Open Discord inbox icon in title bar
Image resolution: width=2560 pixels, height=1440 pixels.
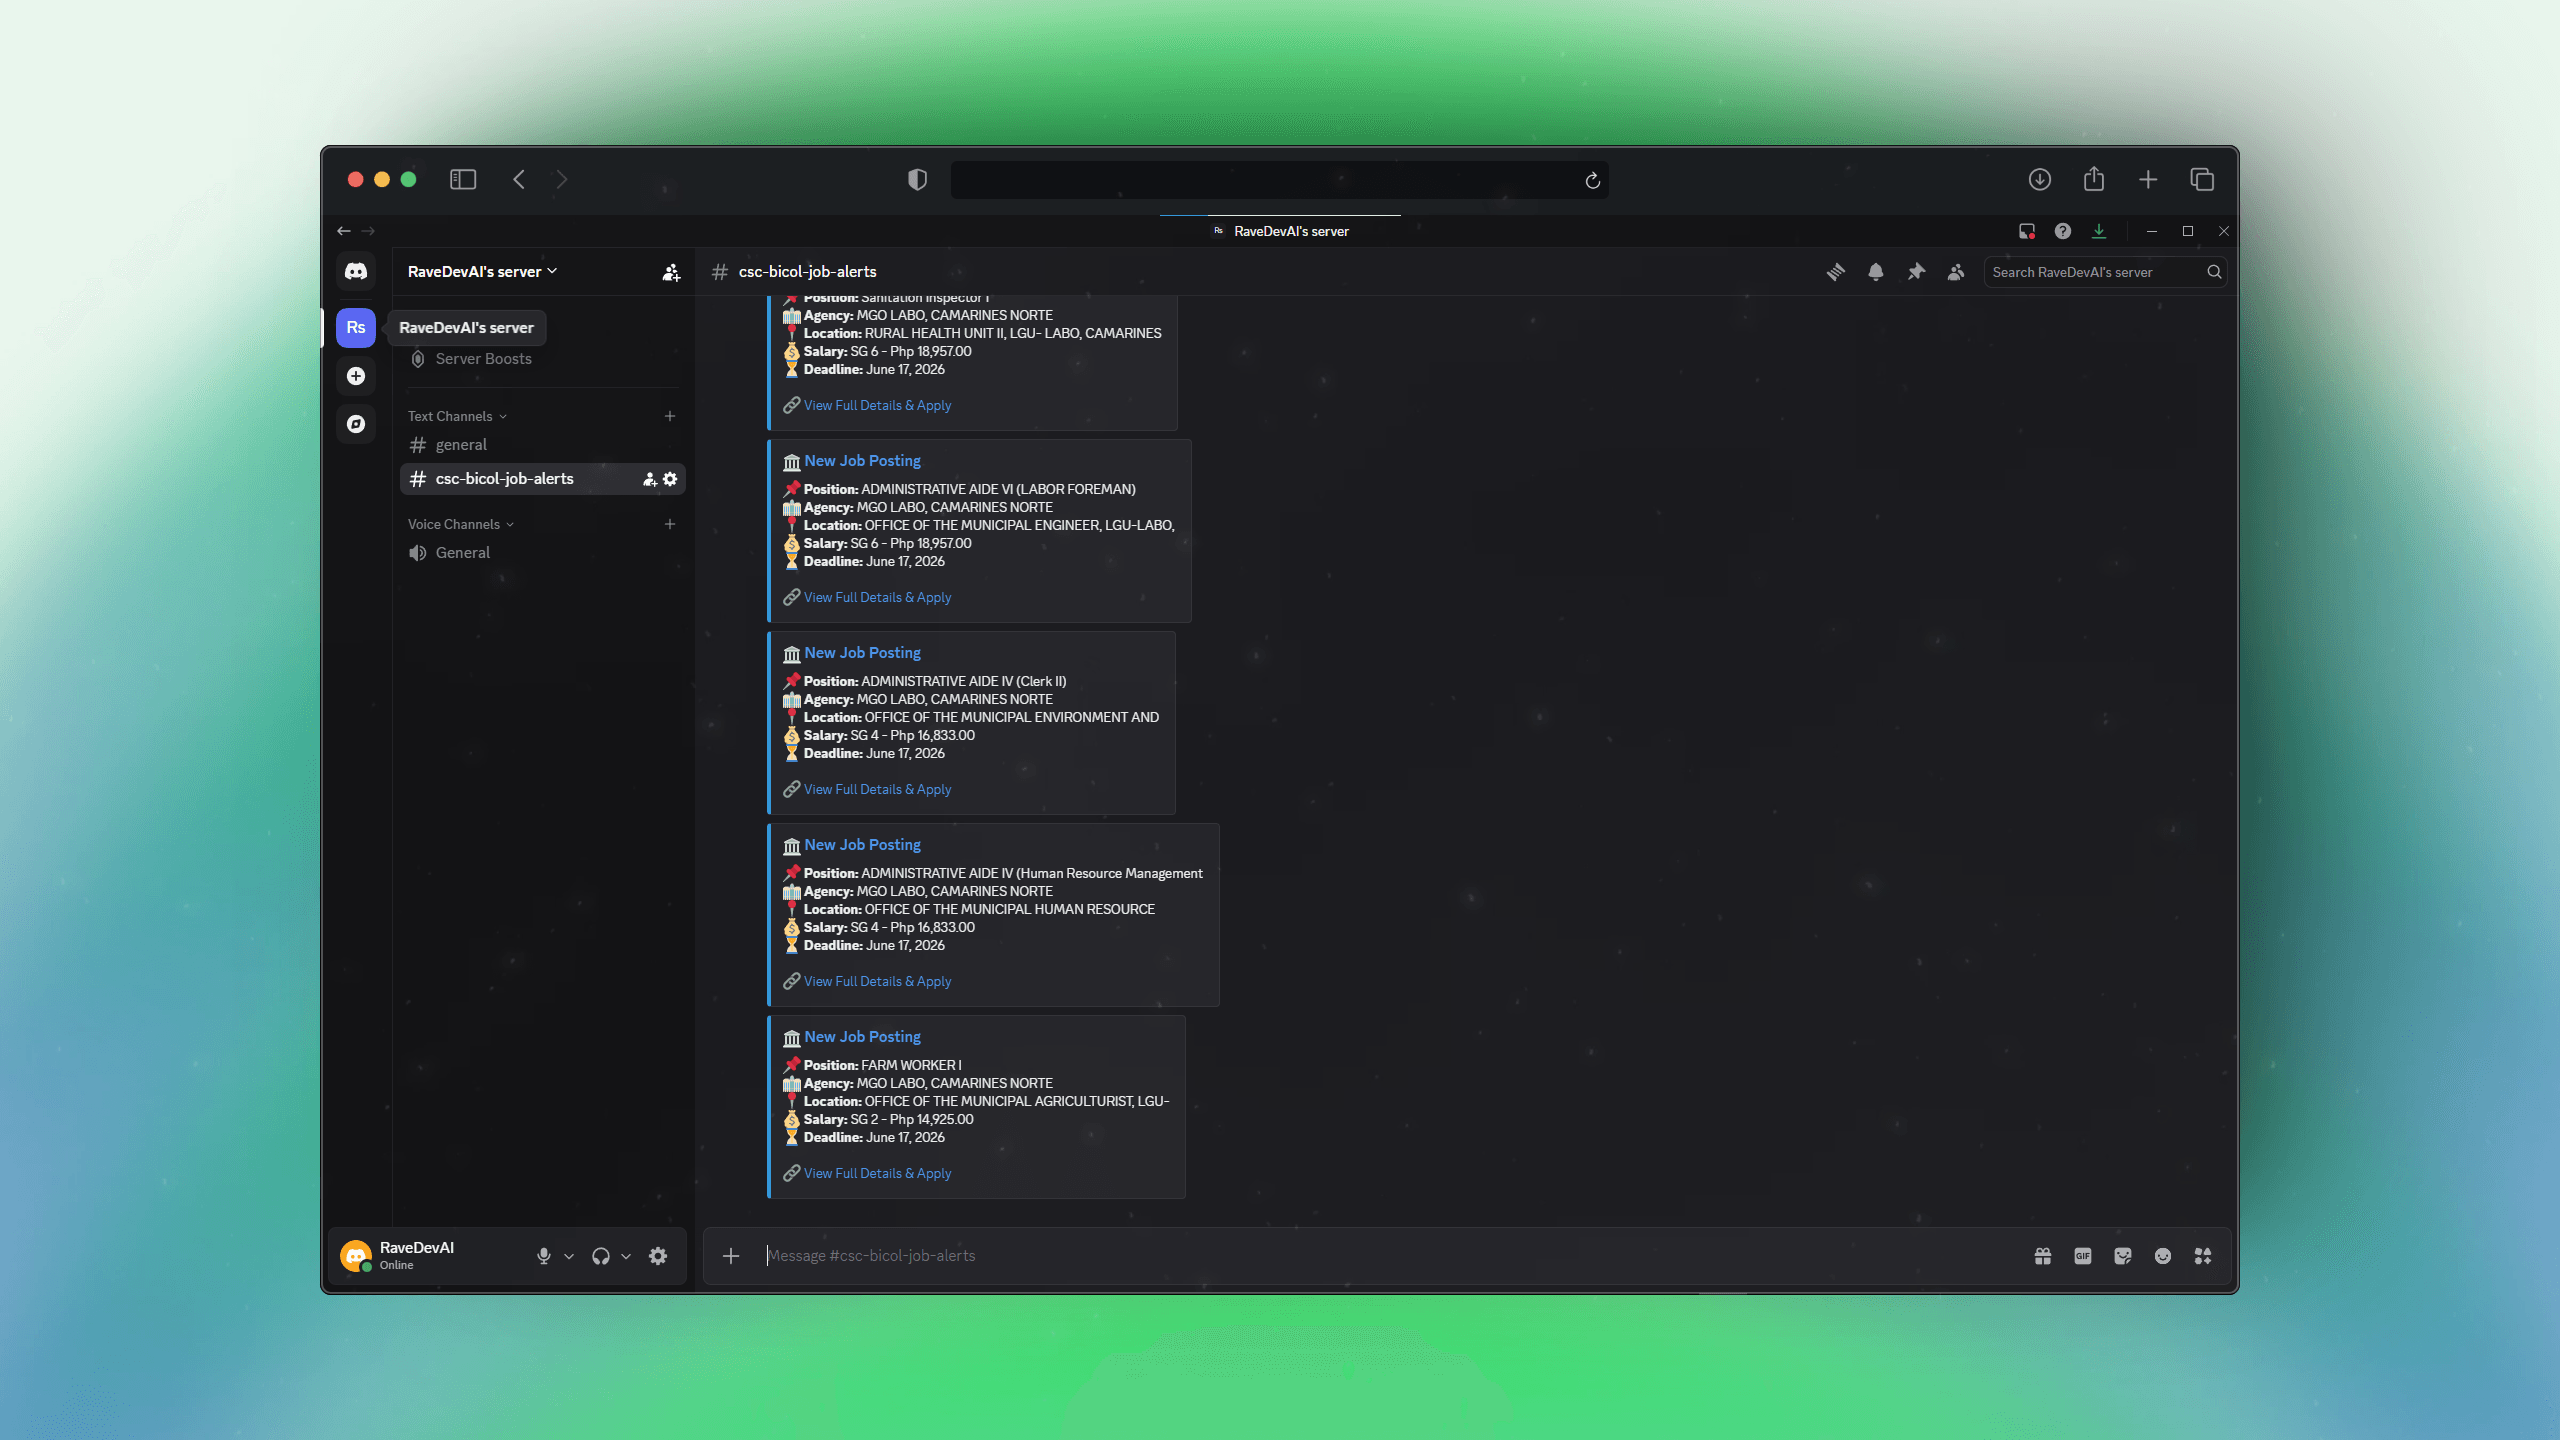[2027, 231]
